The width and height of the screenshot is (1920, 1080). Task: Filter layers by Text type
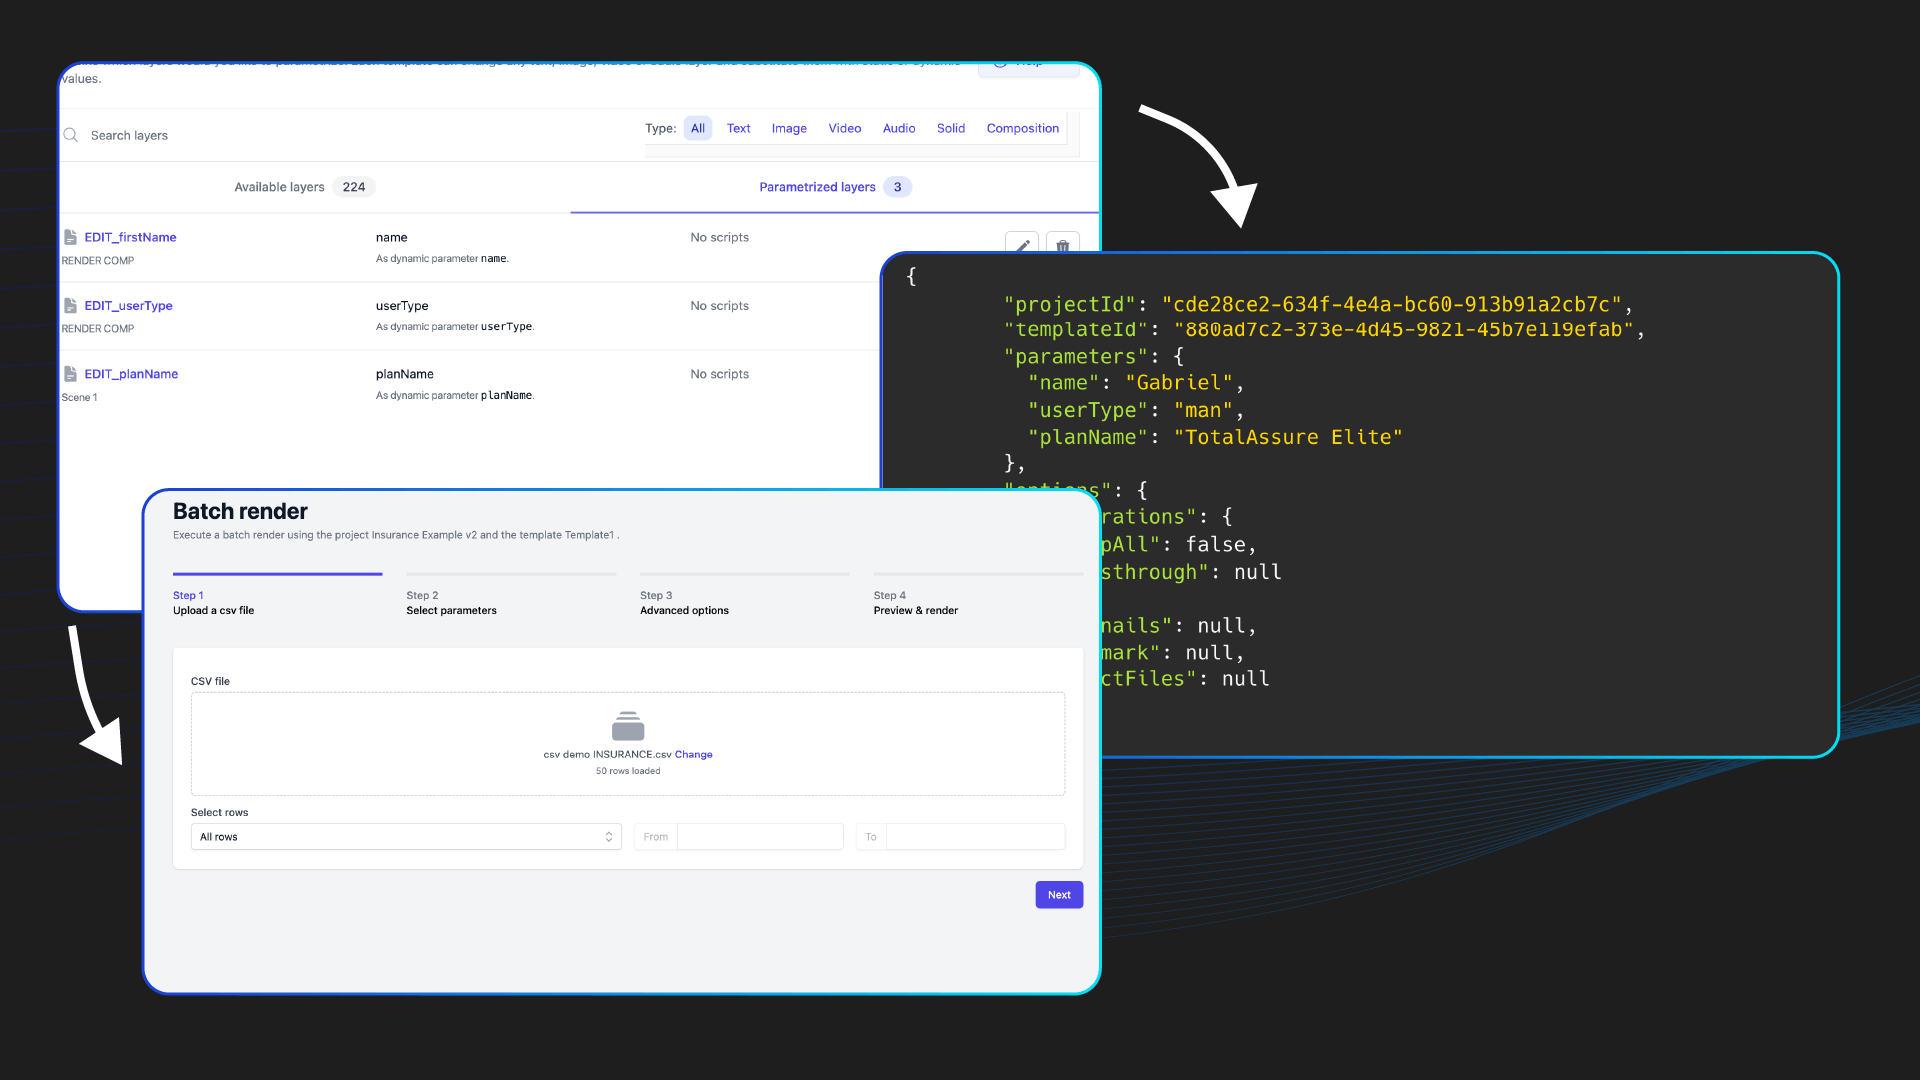(x=738, y=128)
